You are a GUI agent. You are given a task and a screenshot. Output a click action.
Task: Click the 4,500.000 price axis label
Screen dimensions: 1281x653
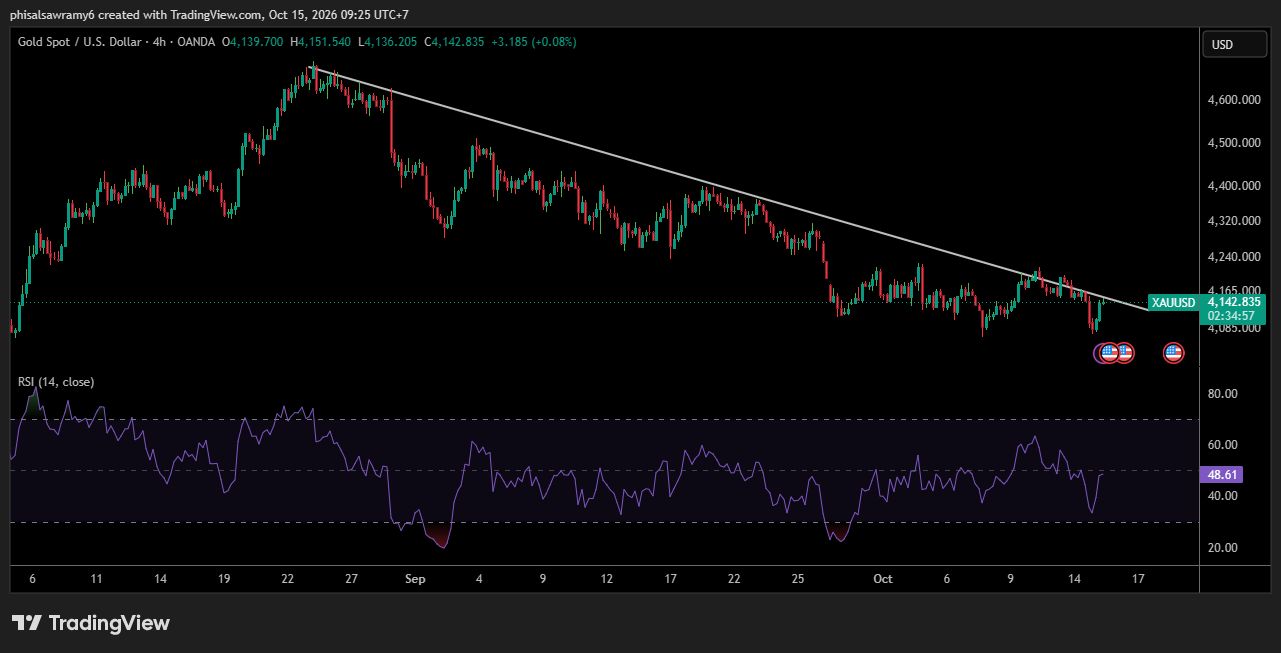point(1232,143)
